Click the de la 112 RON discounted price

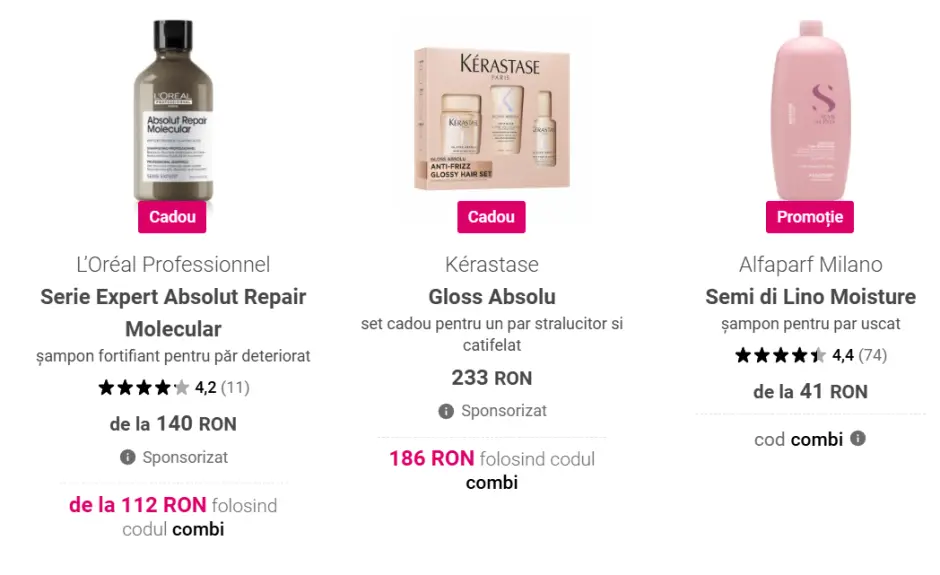137,505
